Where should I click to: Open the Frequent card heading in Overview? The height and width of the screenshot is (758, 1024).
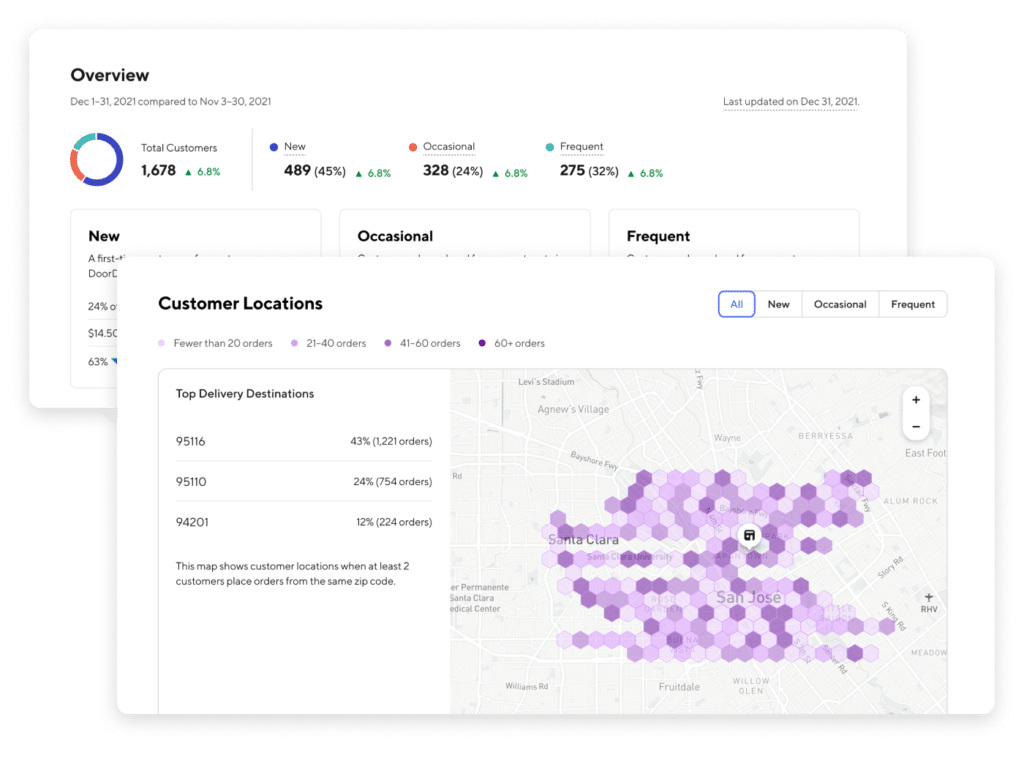tap(658, 236)
